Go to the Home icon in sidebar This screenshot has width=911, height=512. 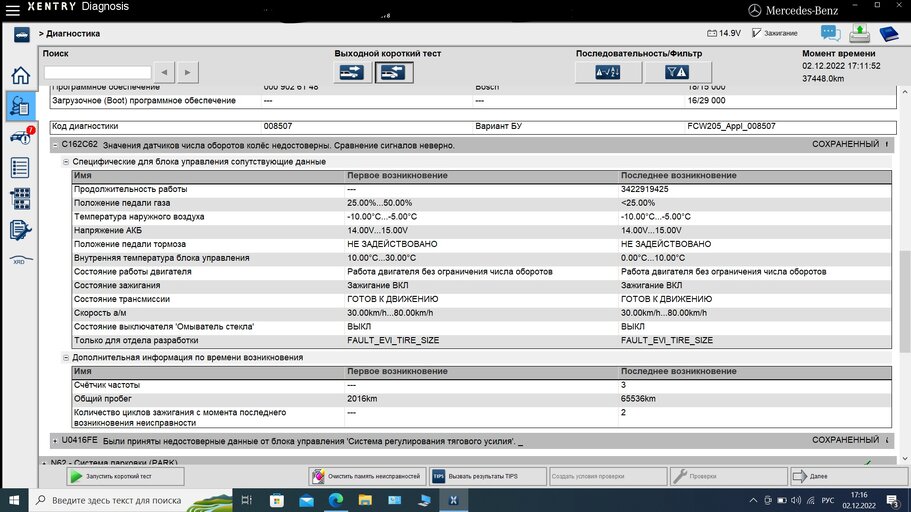point(20,75)
